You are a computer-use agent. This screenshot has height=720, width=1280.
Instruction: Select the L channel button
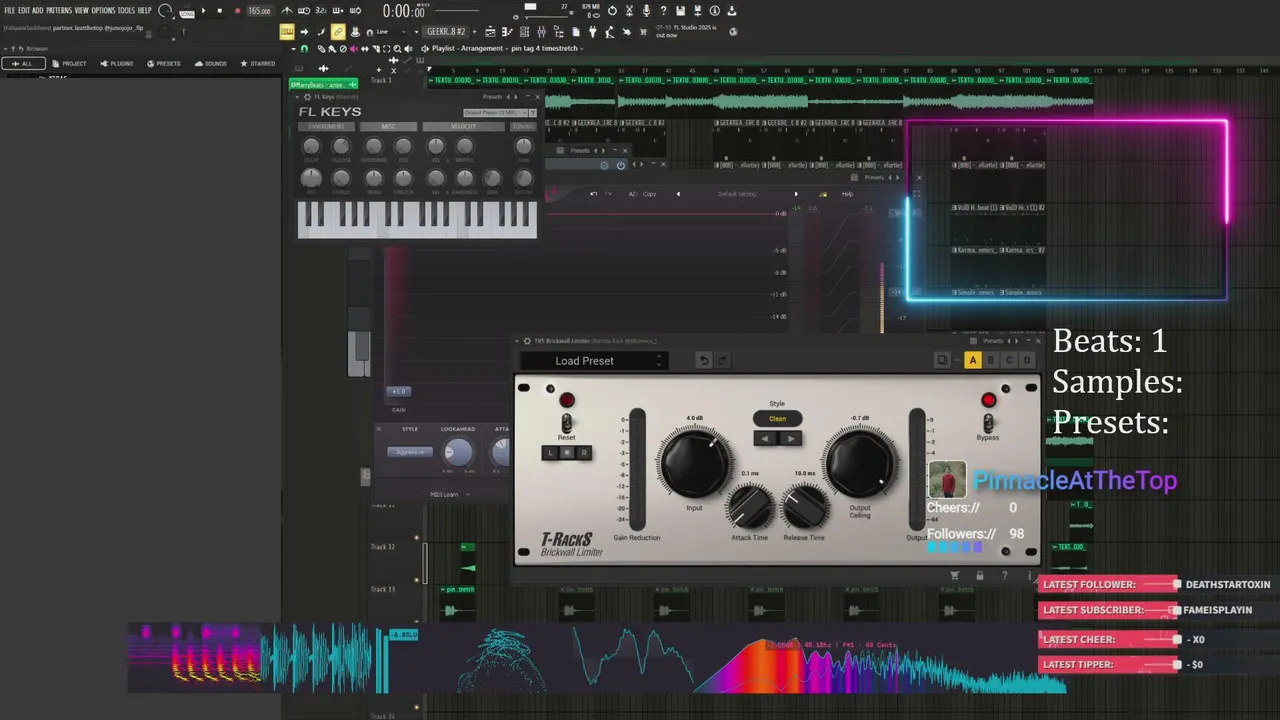550,453
